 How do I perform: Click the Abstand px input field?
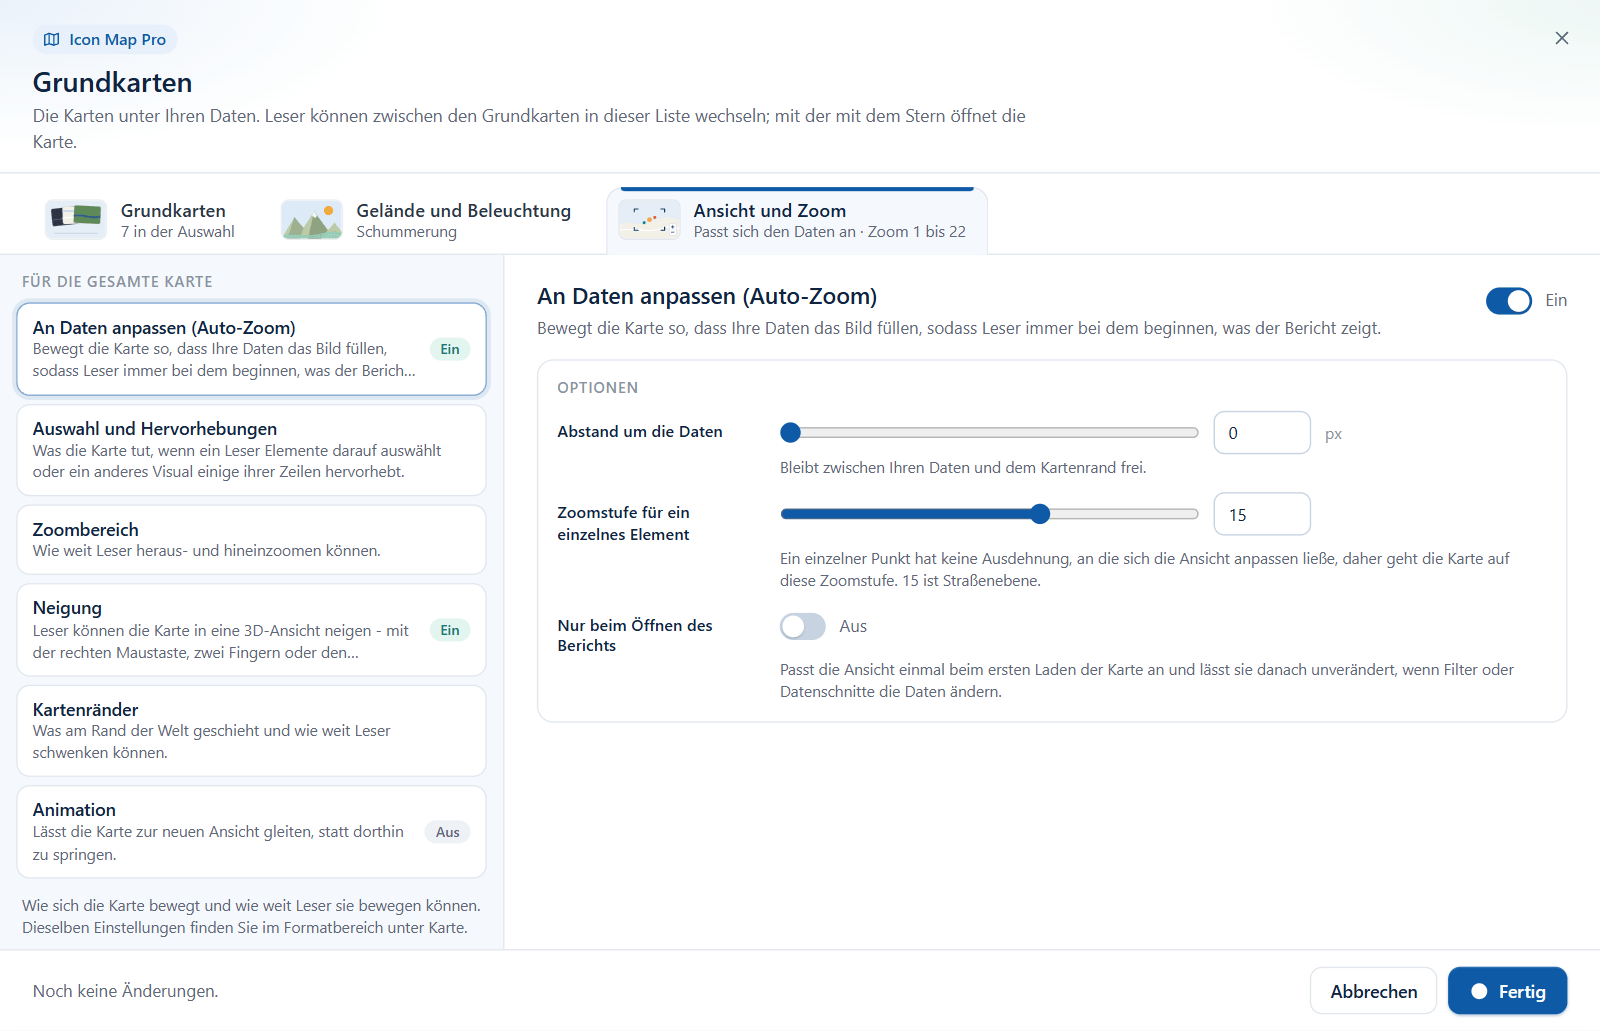(x=1262, y=433)
